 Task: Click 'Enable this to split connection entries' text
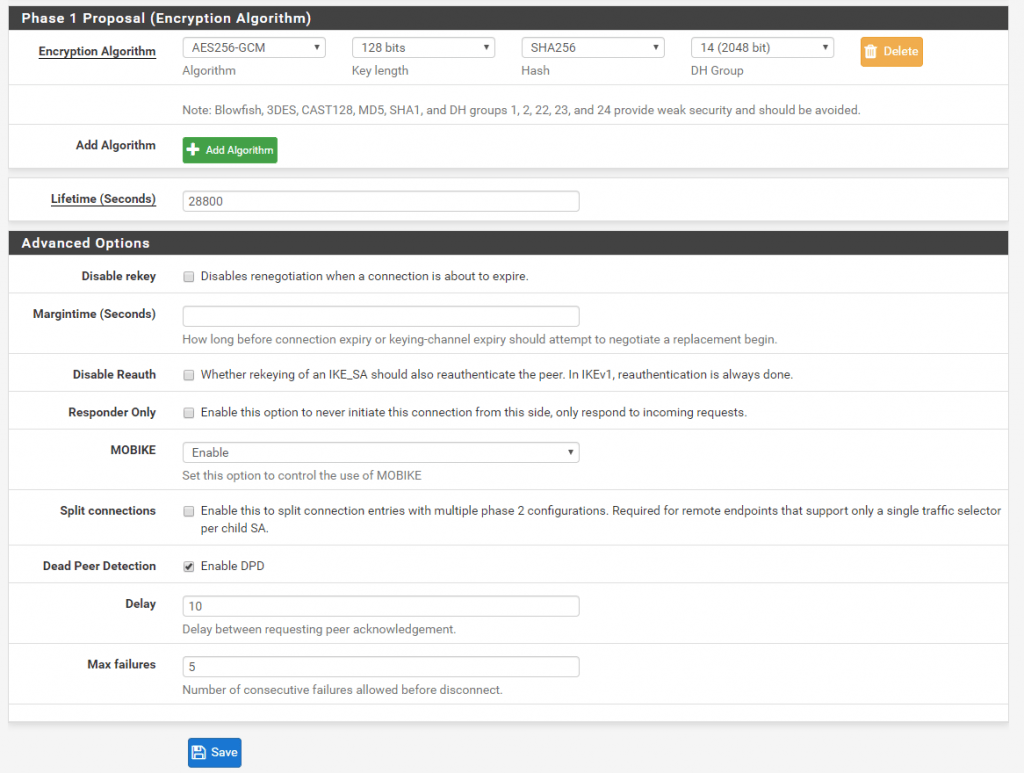point(601,519)
